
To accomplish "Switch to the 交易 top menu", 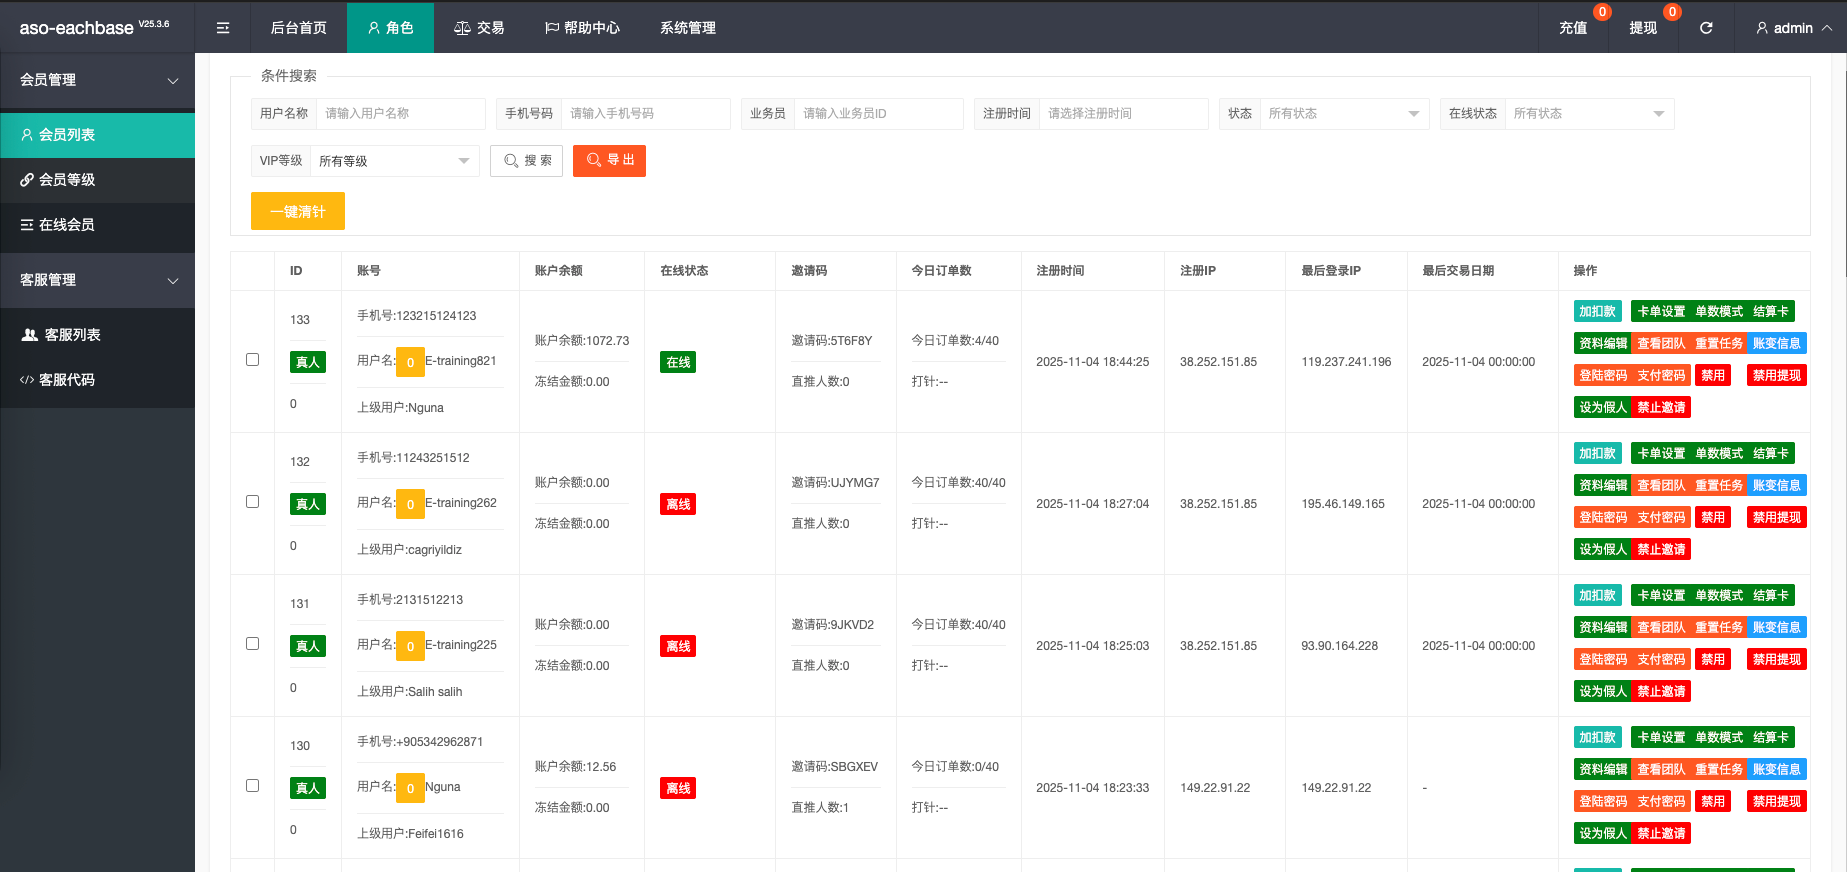I will point(479,28).
